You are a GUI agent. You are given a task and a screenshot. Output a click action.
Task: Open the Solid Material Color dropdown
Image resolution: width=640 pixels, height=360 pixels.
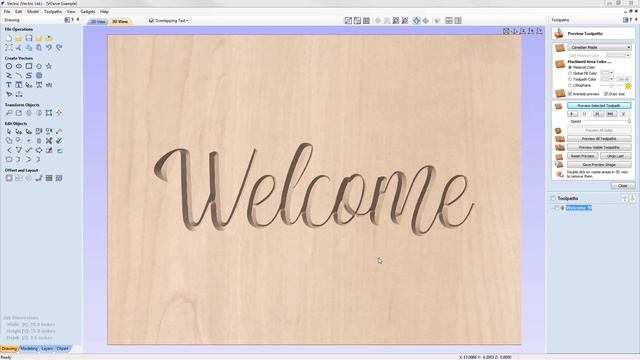coord(618,55)
